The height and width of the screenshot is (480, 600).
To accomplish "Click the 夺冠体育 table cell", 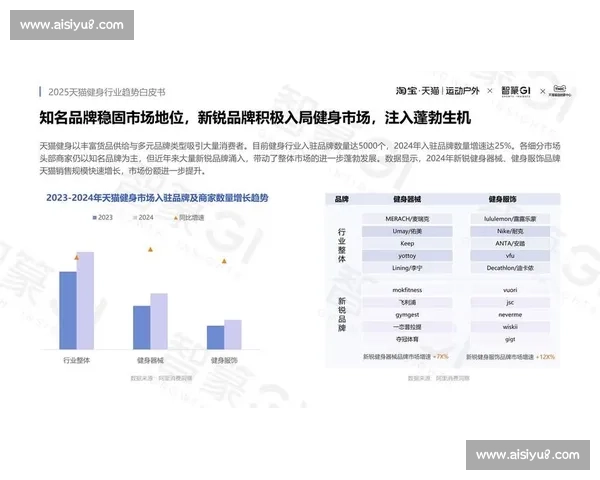I will (x=407, y=339).
